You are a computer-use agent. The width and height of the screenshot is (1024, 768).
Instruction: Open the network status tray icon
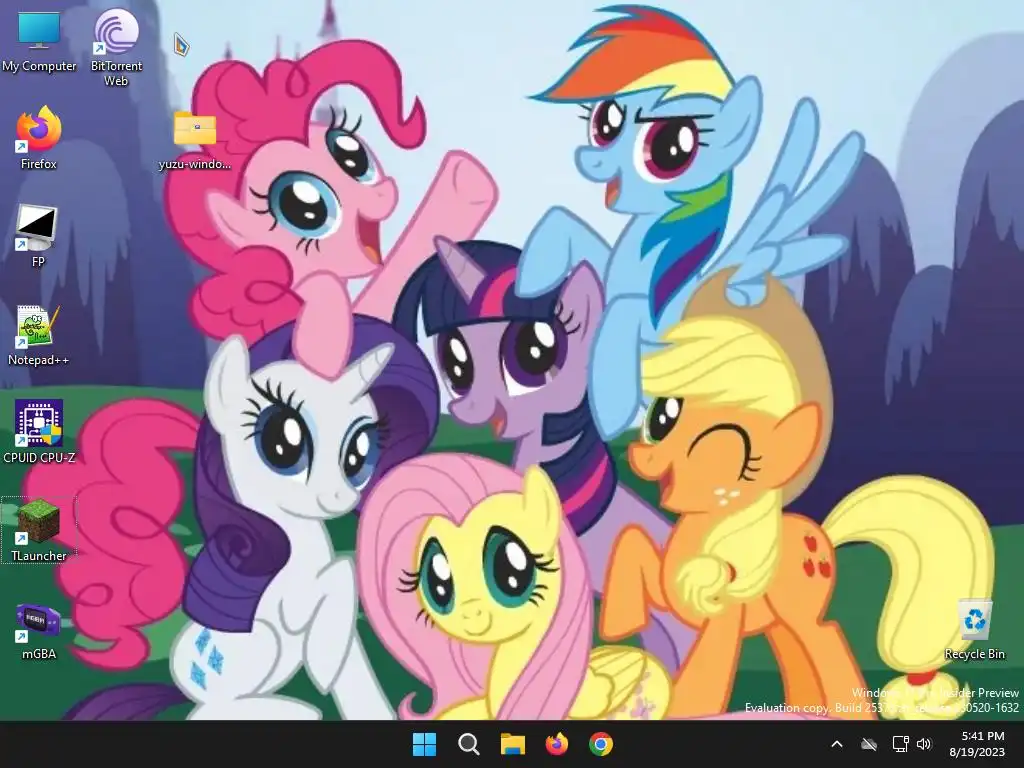click(901, 744)
